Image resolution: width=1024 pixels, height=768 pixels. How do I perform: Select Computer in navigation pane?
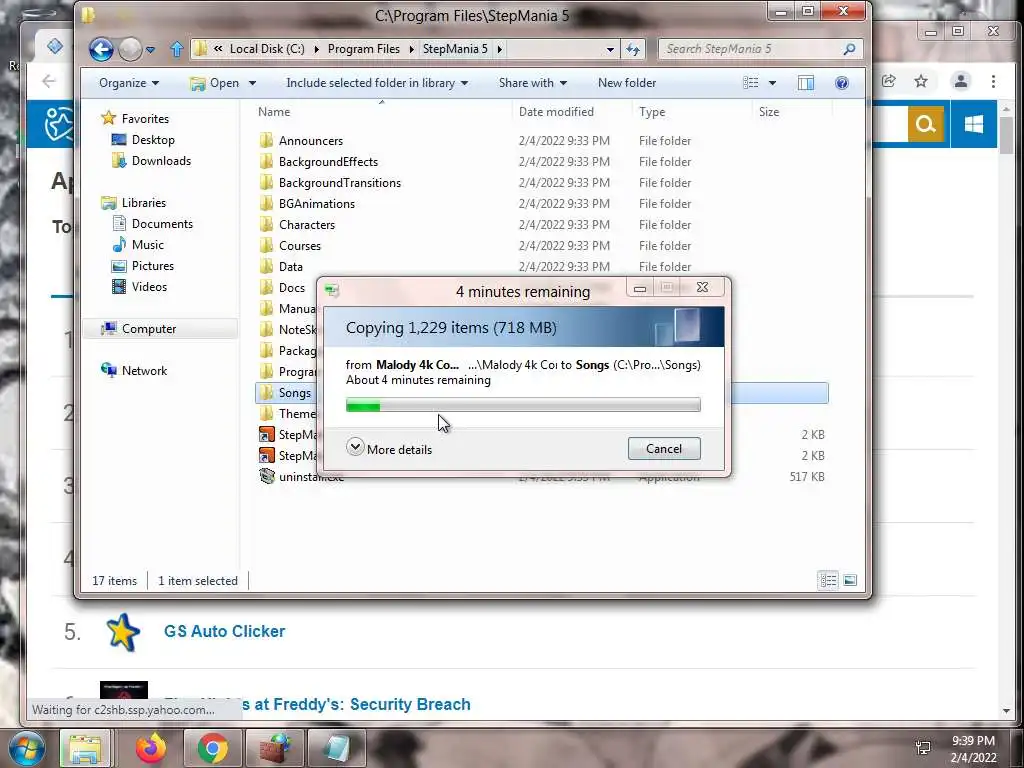[161, 328]
